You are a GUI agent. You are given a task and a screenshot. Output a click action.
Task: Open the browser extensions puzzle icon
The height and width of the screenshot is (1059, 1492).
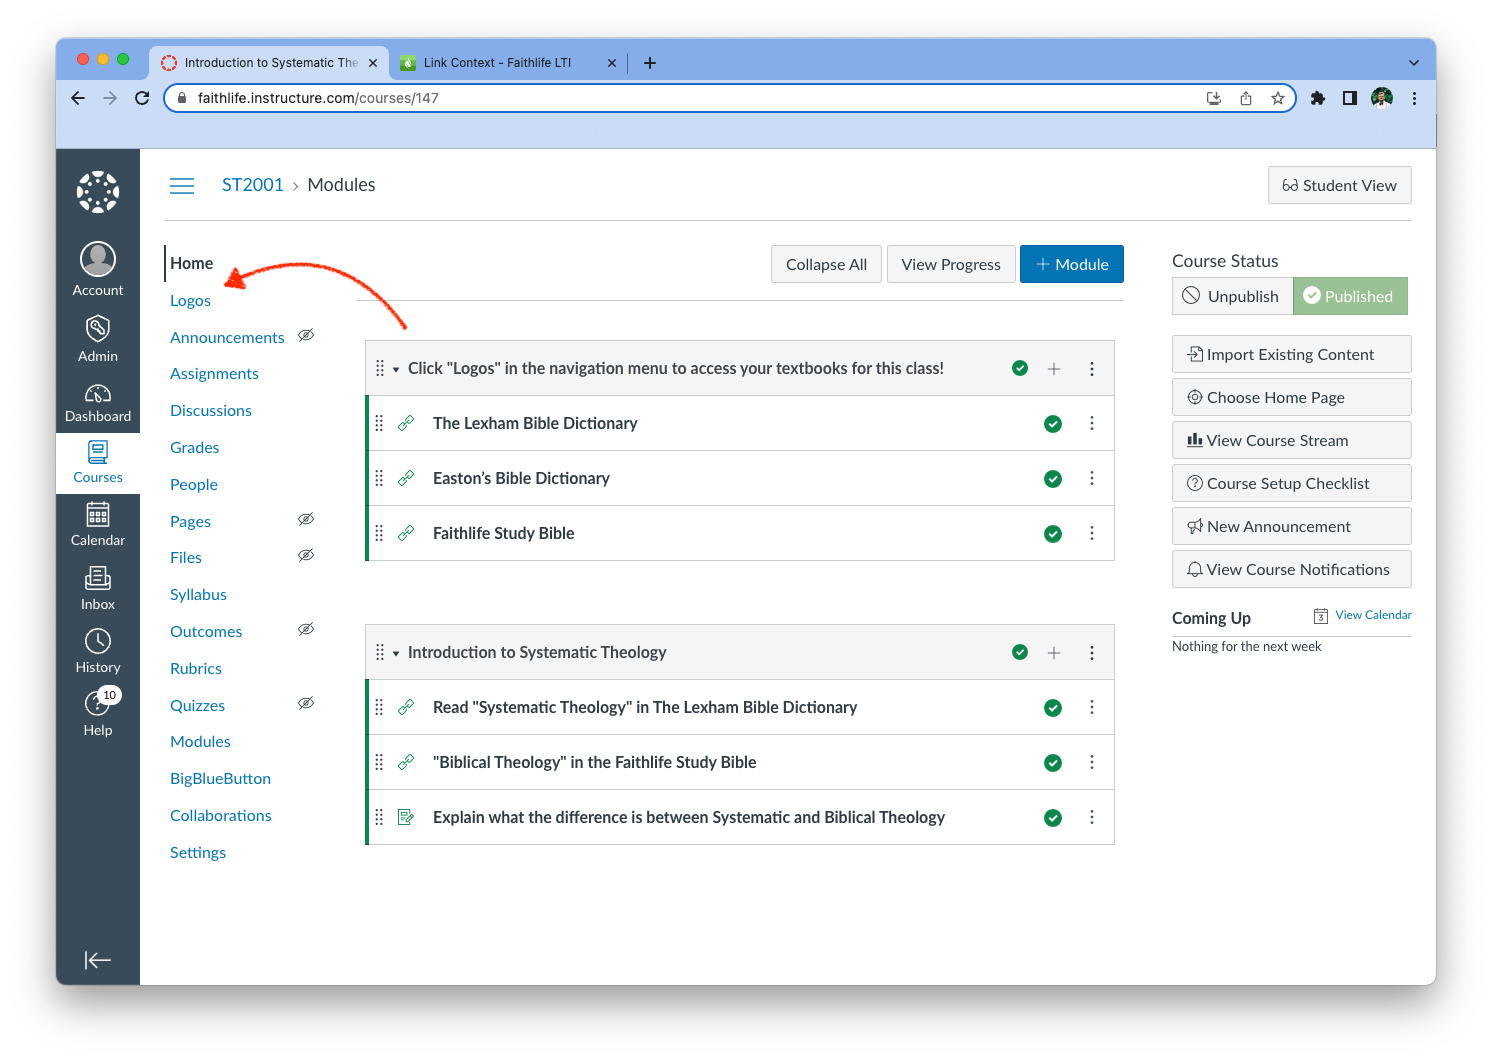click(x=1318, y=98)
